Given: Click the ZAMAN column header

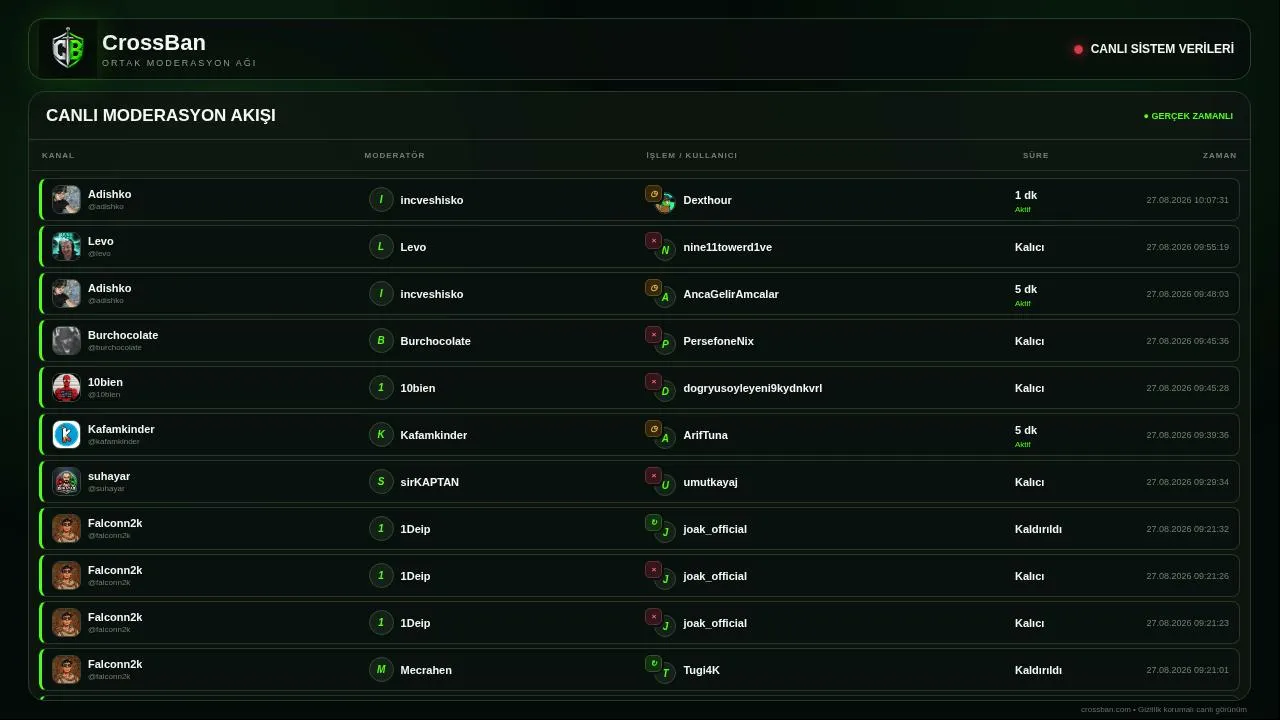Looking at the screenshot, I should [x=1220, y=156].
